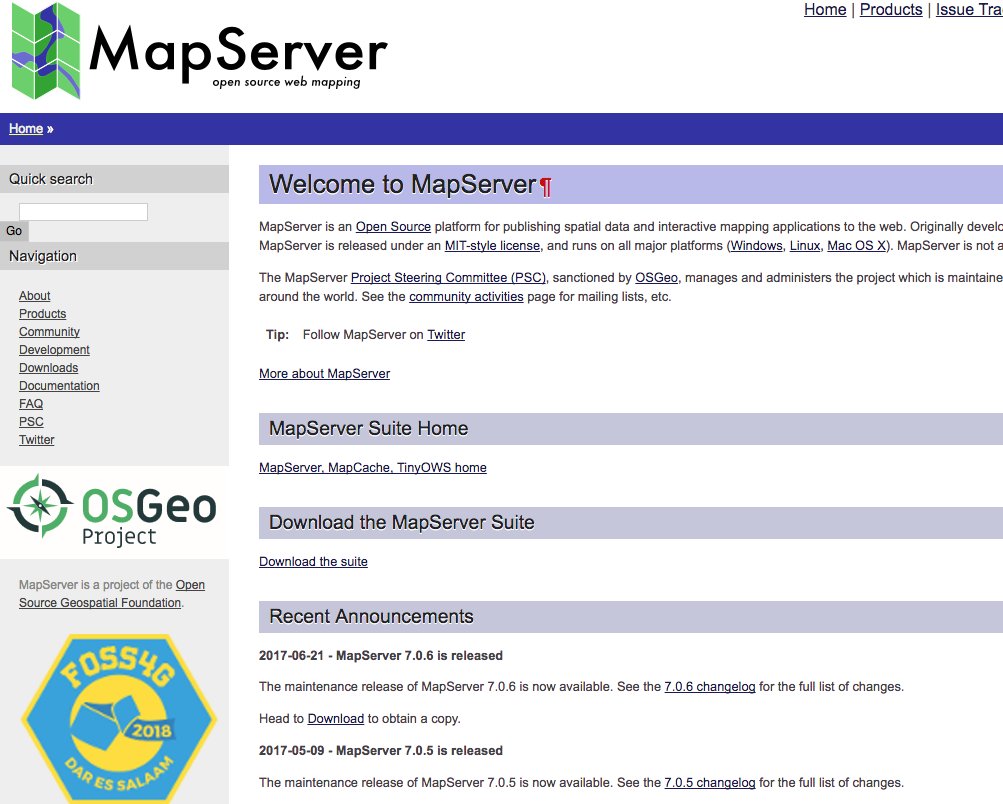
Task: Follow the Open Source Geospatial Foundation link
Action: pos(100,602)
